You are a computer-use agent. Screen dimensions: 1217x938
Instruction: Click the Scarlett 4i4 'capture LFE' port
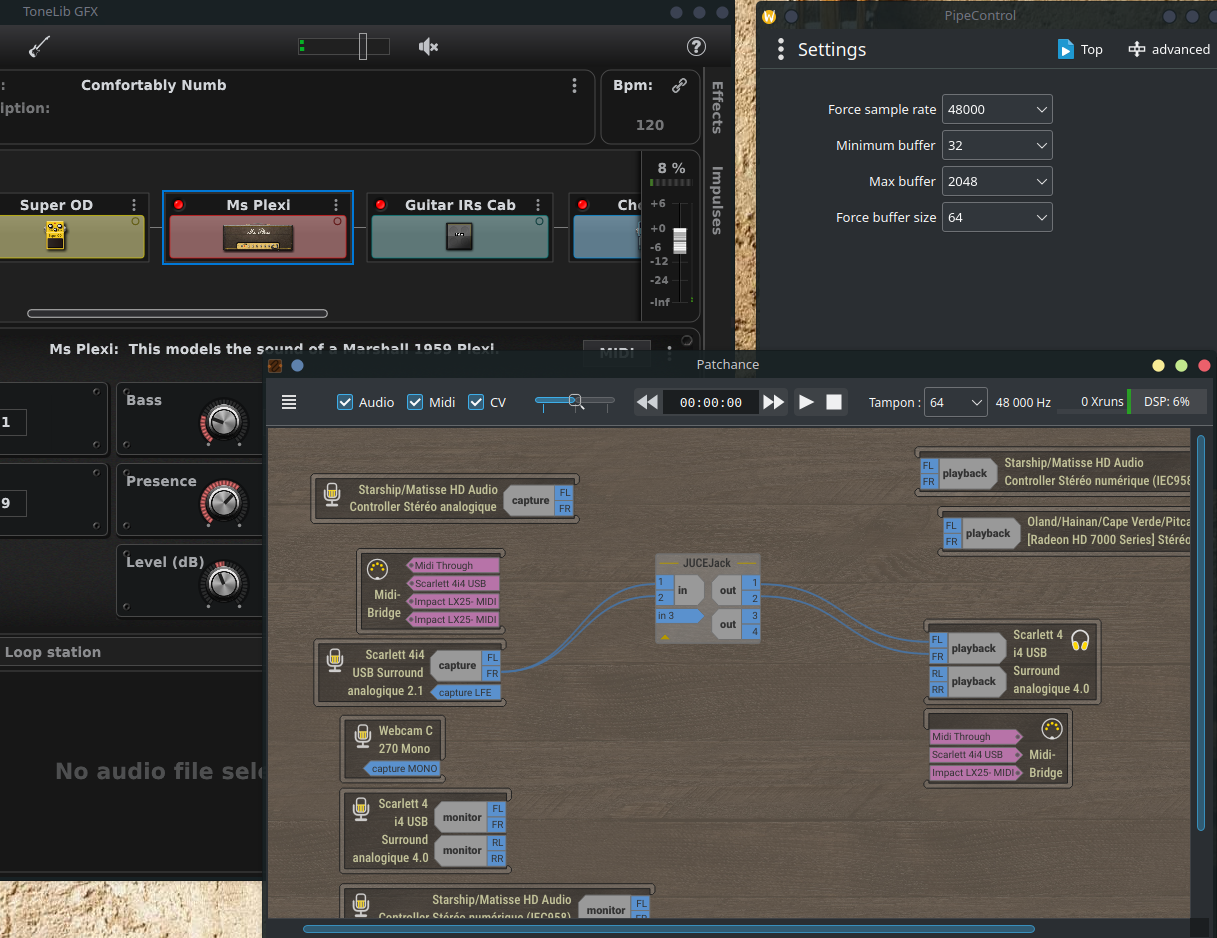click(465, 692)
